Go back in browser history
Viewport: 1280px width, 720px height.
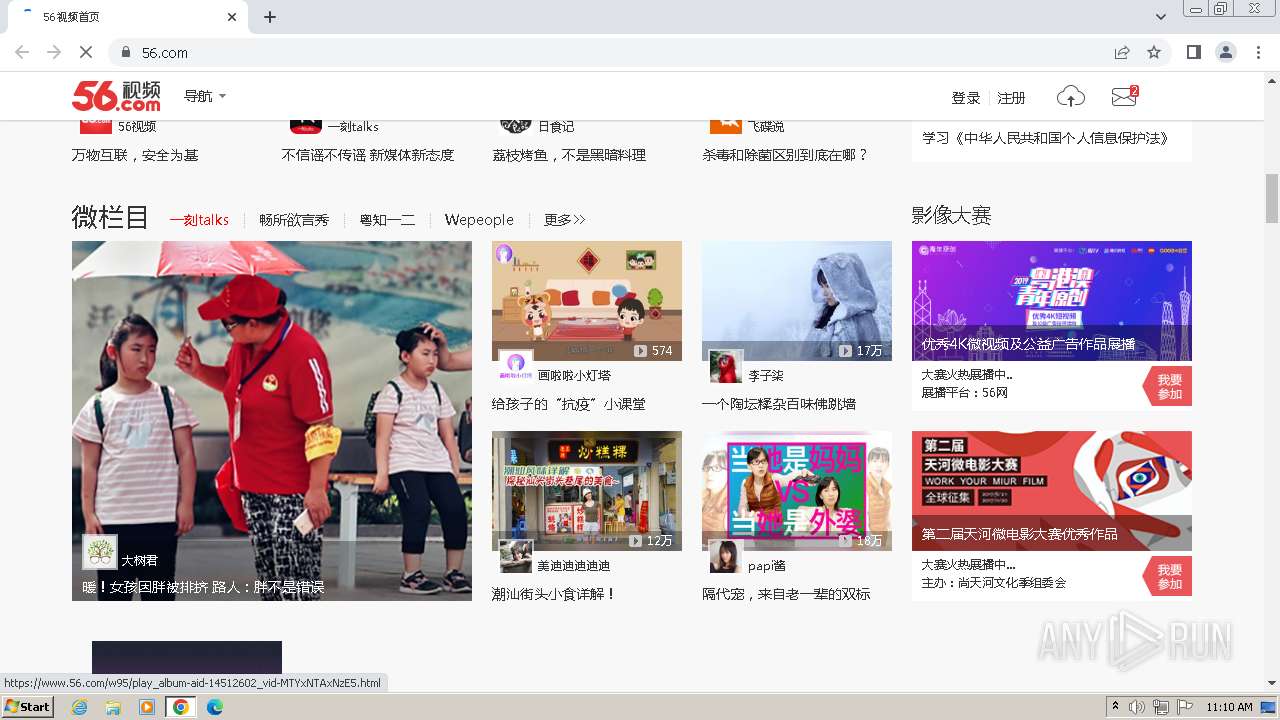click(x=22, y=52)
